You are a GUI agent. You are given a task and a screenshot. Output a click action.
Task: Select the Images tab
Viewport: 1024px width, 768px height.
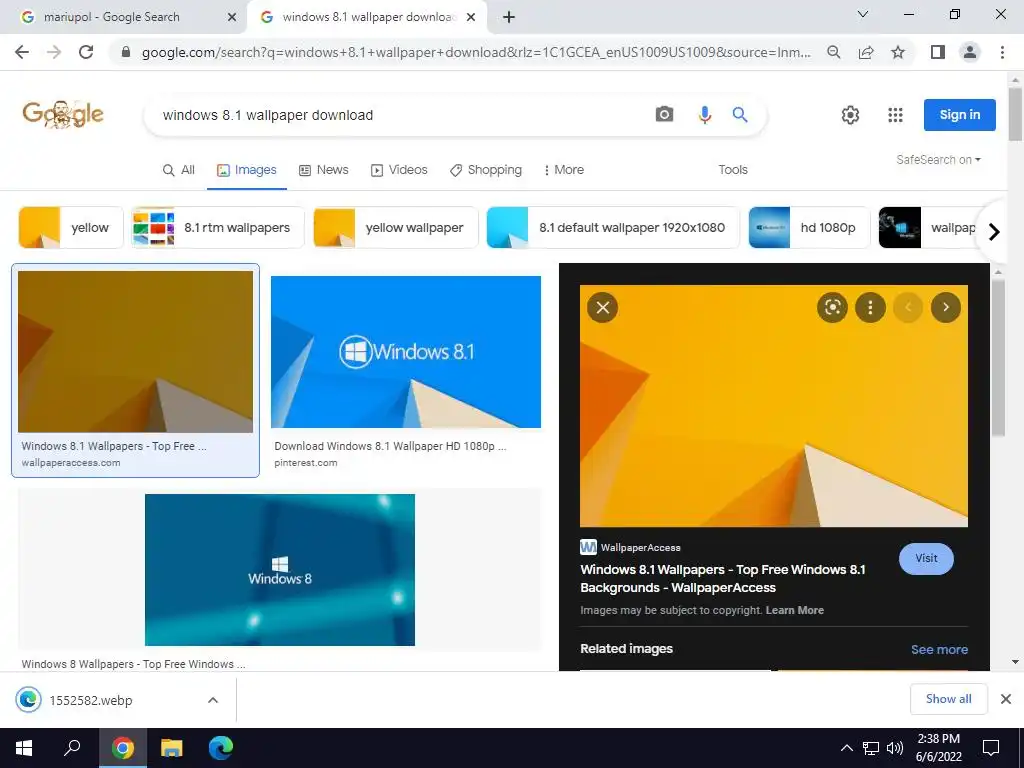click(x=246, y=170)
